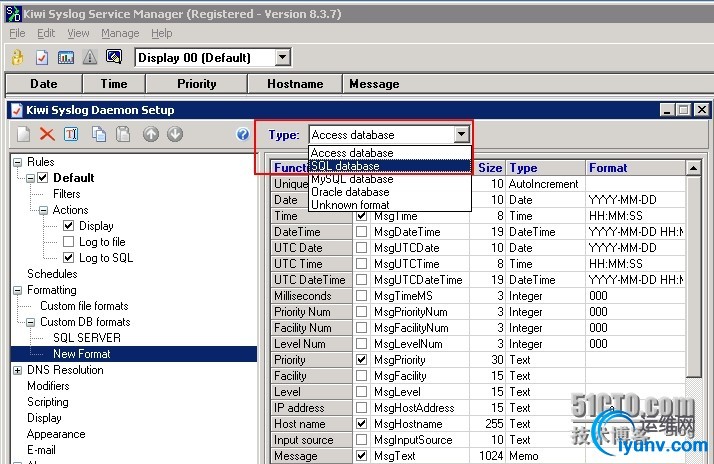Click the Time column header
Screen dimensions: 714x464
coord(114,84)
